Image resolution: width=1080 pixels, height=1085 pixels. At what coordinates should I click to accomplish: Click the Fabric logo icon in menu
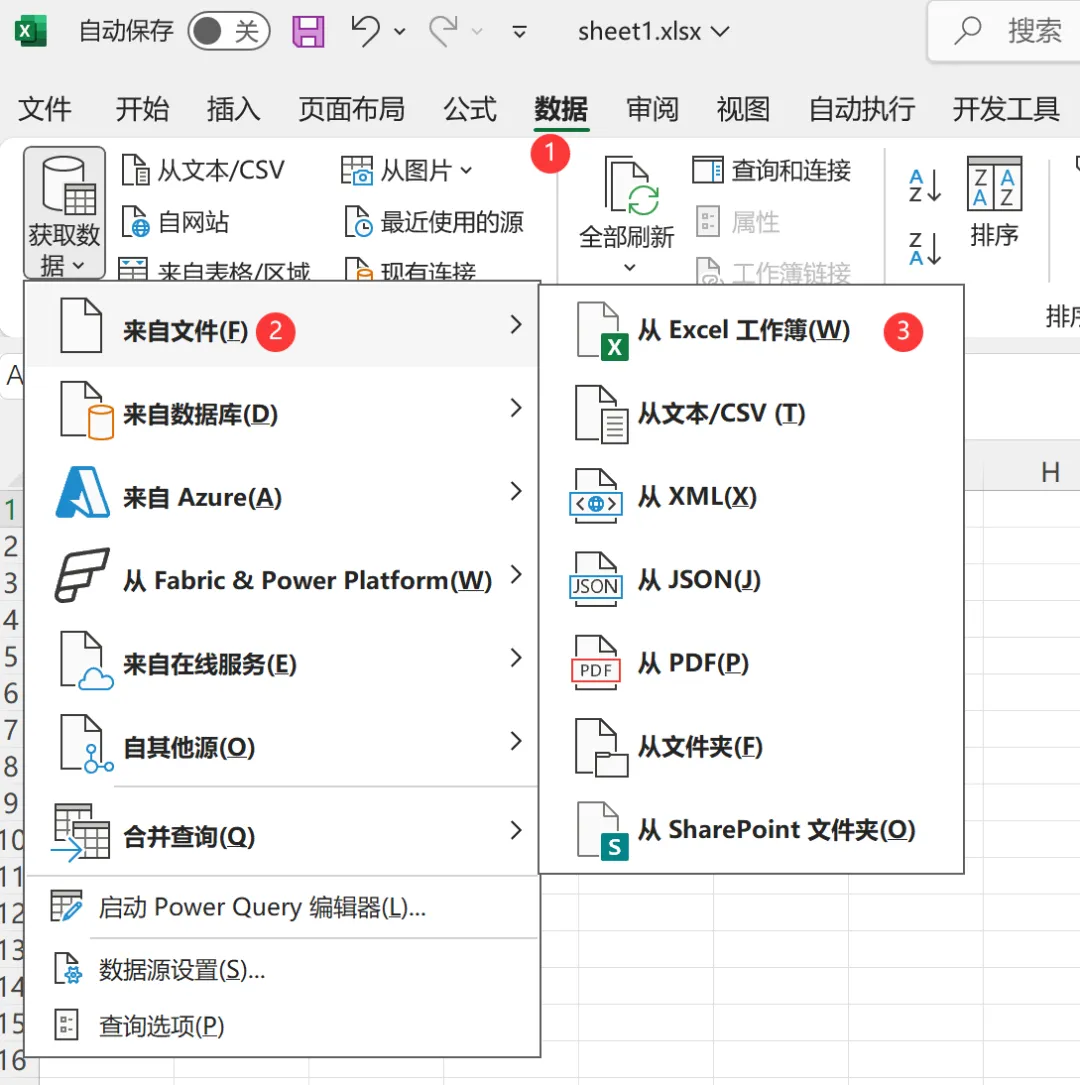pos(82,575)
